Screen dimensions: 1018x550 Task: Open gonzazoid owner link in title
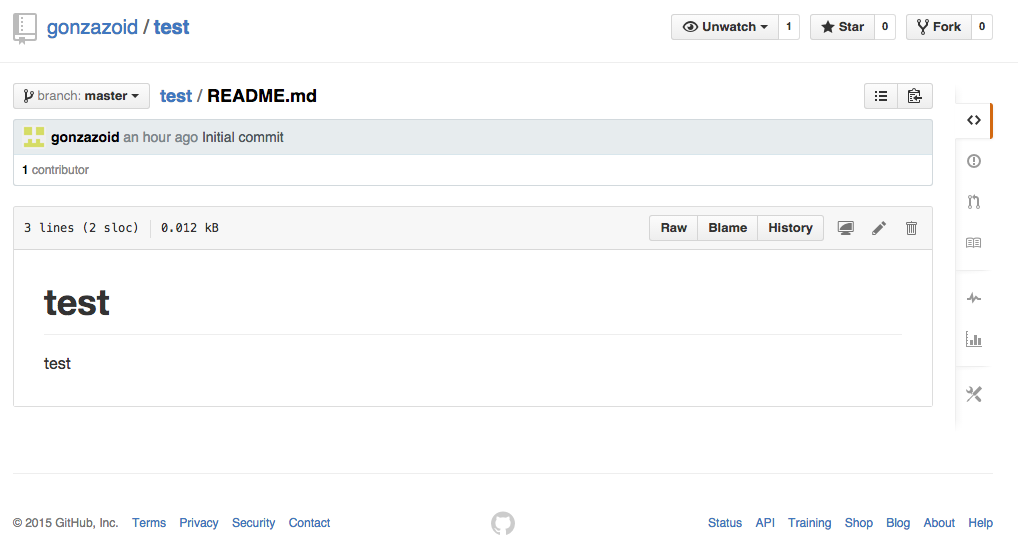pyautogui.click(x=92, y=27)
